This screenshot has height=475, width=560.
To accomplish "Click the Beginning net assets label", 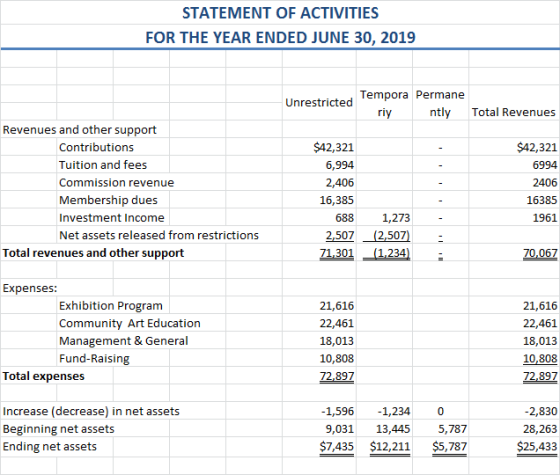I will click(59, 429).
